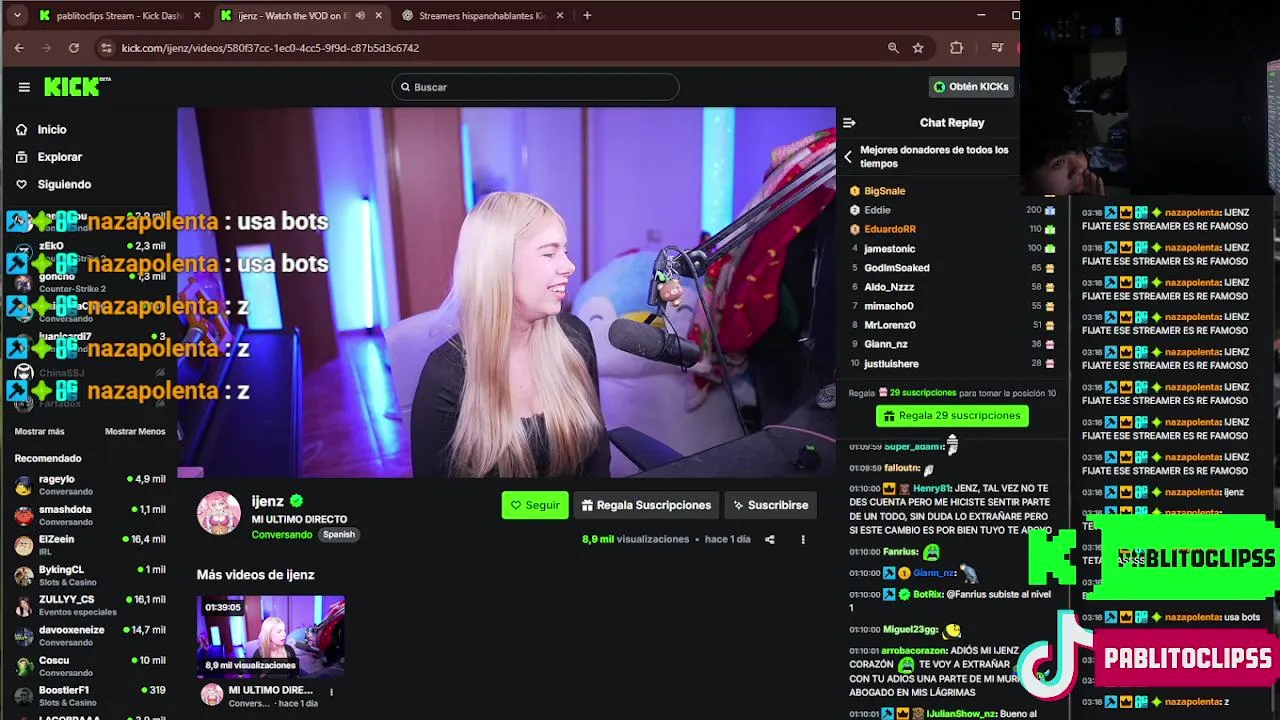
Task: Open the MI ULTIMO DIRE... video title link
Action: pyautogui.click(x=270, y=690)
